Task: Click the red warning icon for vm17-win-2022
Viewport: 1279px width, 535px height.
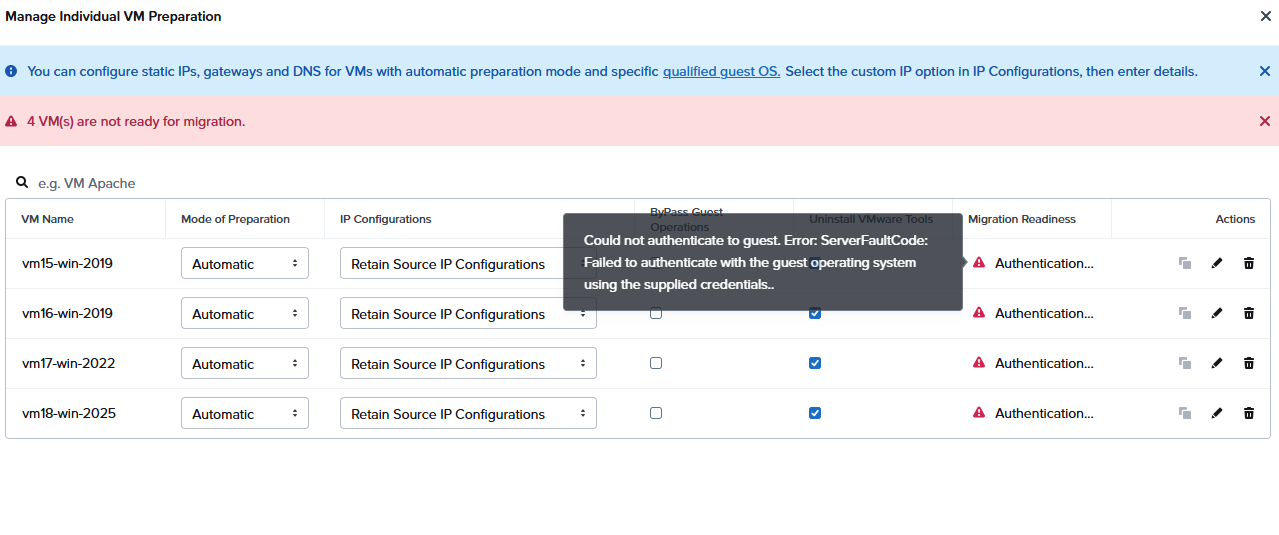Action: tap(979, 363)
